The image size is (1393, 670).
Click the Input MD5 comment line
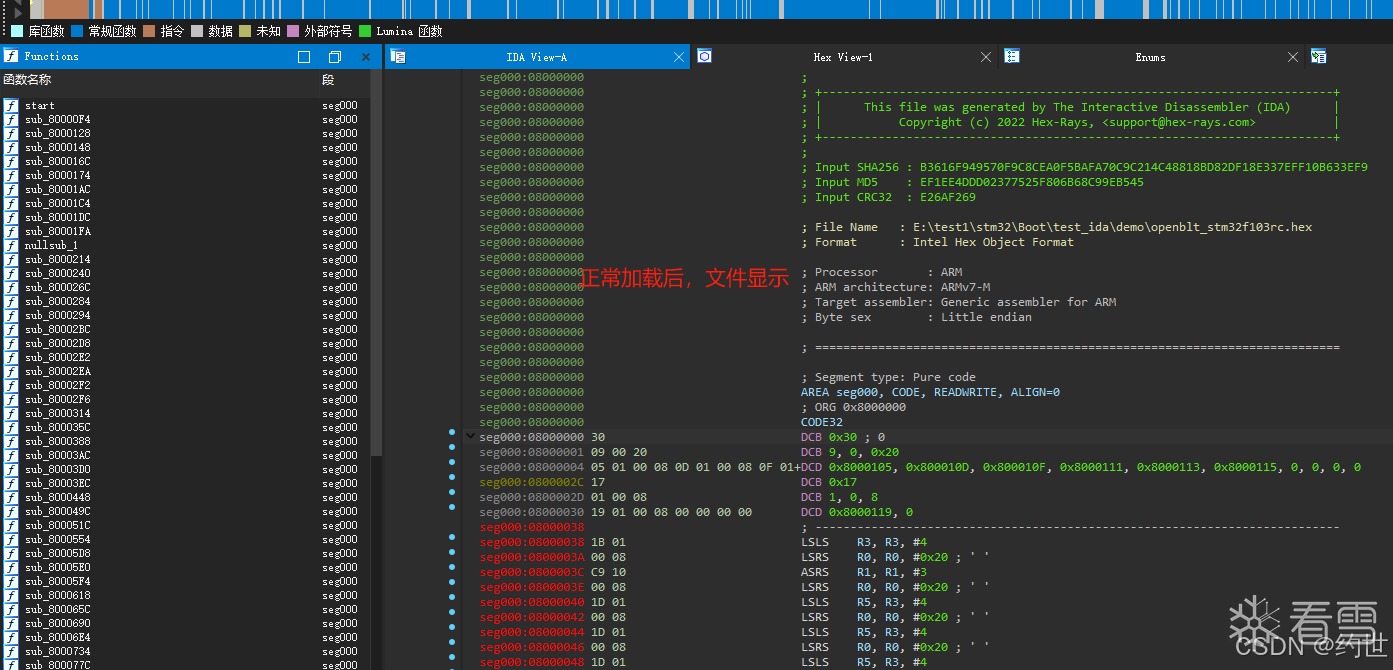972,182
